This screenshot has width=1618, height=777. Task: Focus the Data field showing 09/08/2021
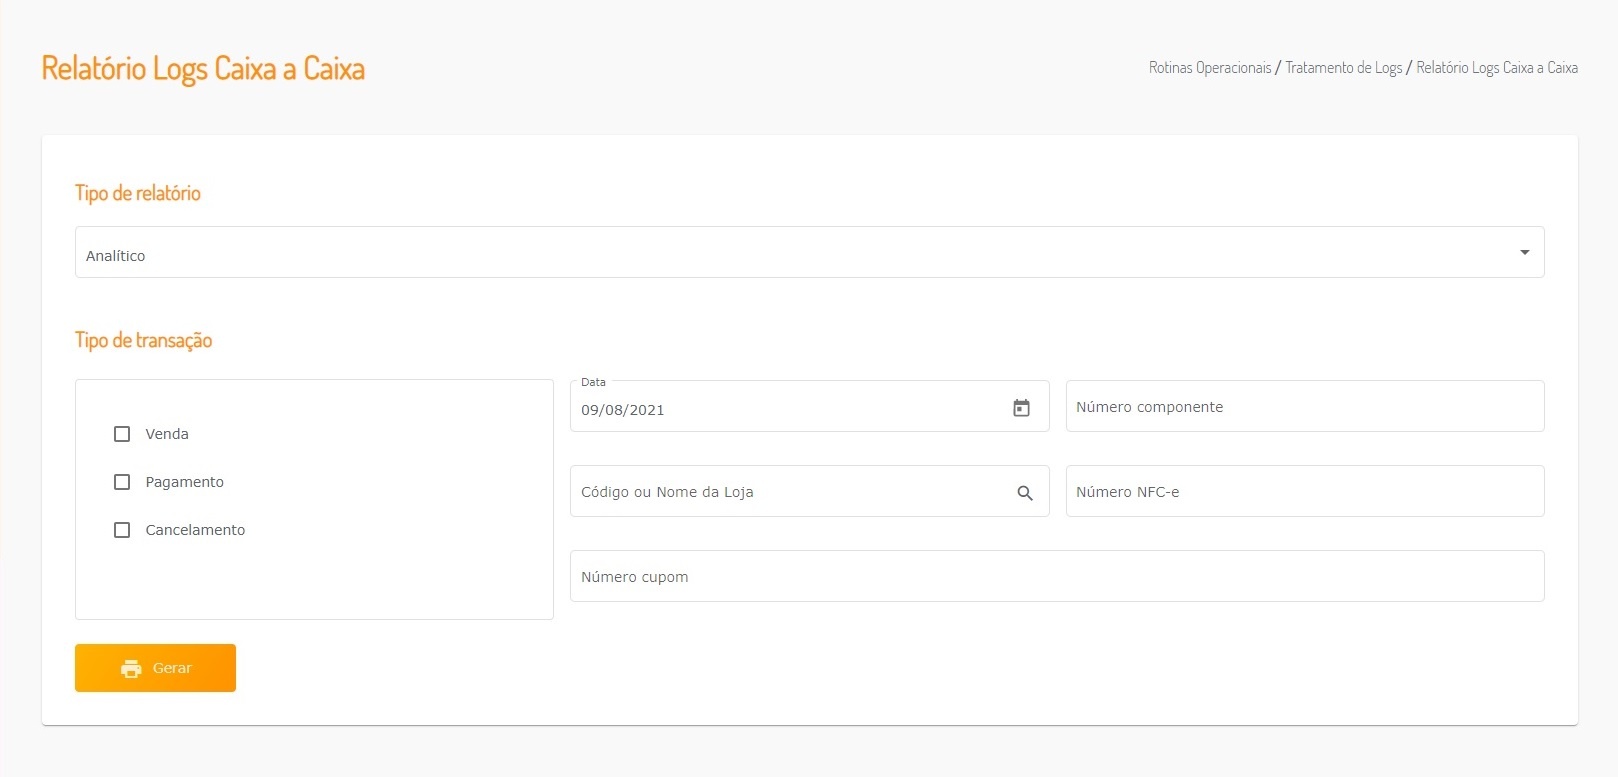(x=780, y=410)
